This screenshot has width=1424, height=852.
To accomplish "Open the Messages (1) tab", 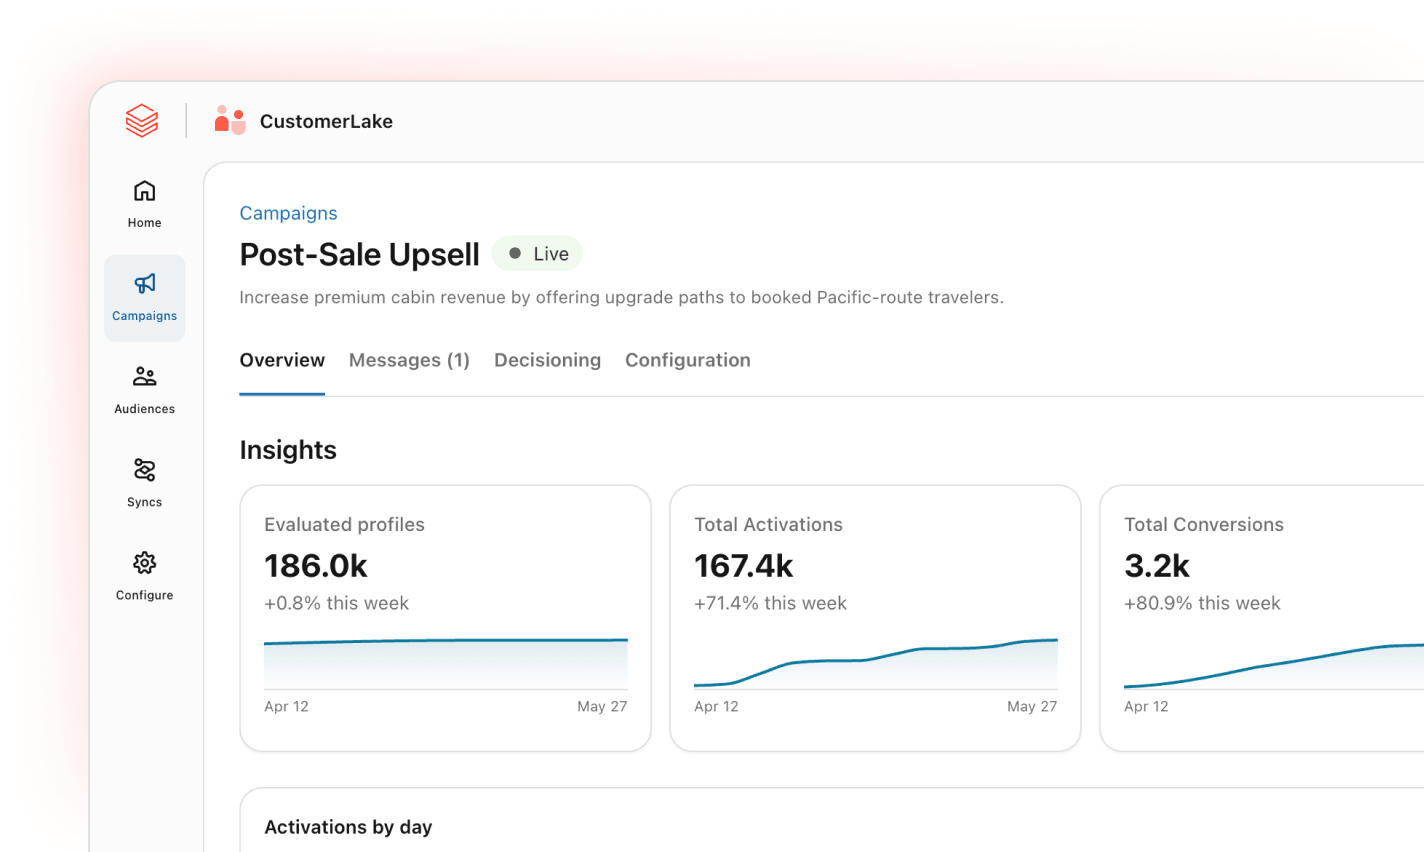I will point(409,360).
